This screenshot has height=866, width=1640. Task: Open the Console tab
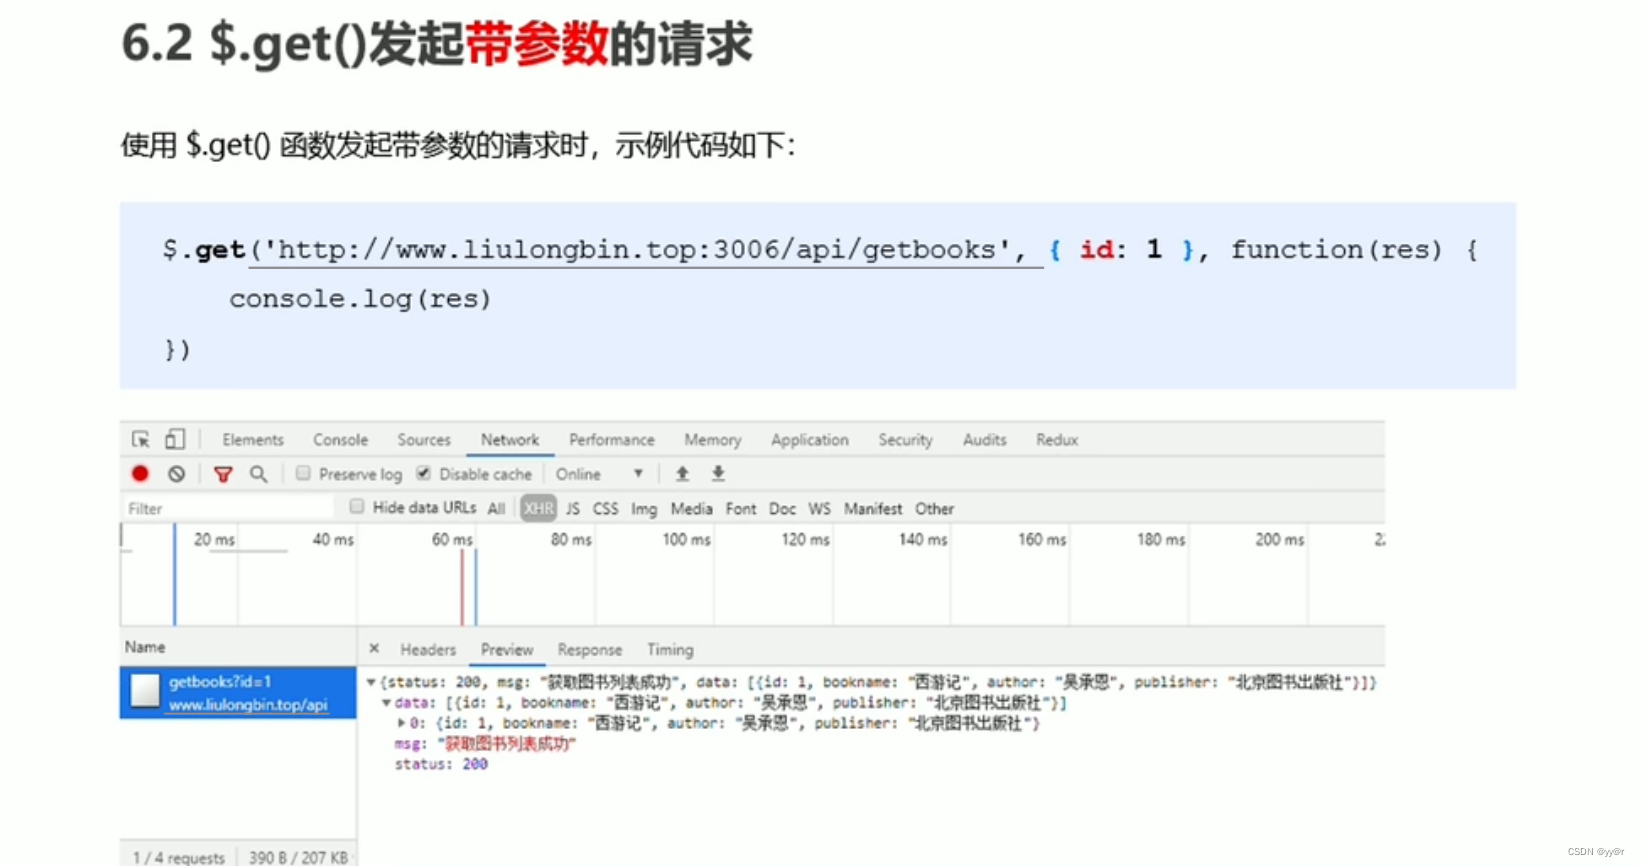tap(340, 440)
